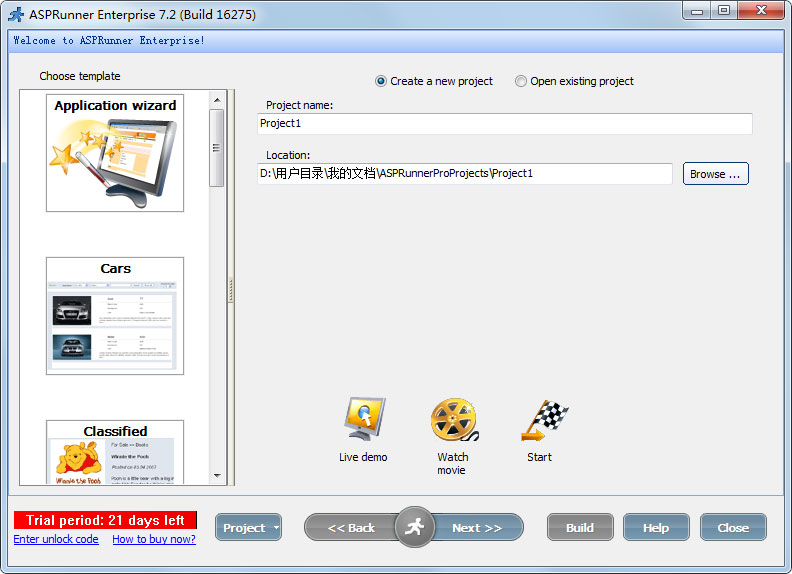Click into the Project name field
Screen dimensions: 792x574
pos(504,124)
